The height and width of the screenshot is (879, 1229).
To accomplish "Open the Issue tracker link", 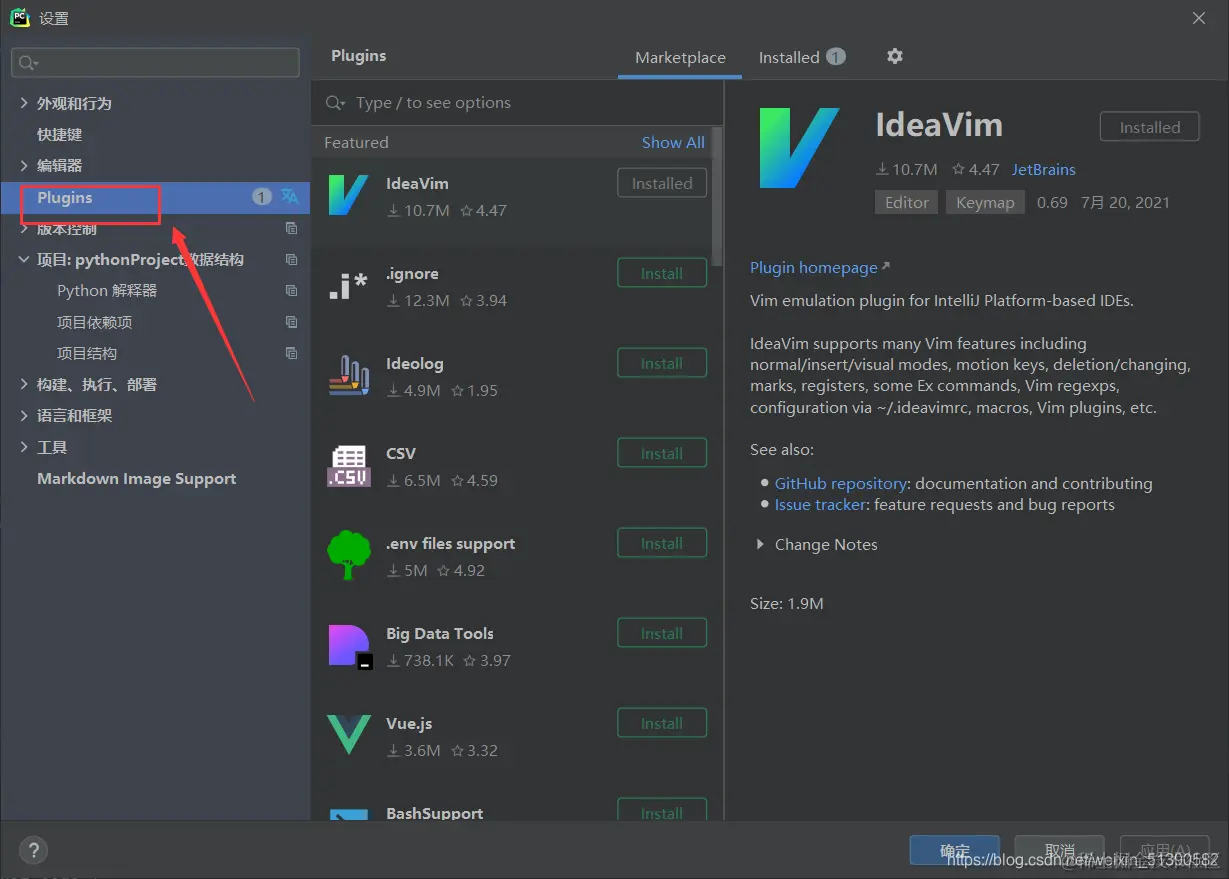I will [x=820, y=504].
